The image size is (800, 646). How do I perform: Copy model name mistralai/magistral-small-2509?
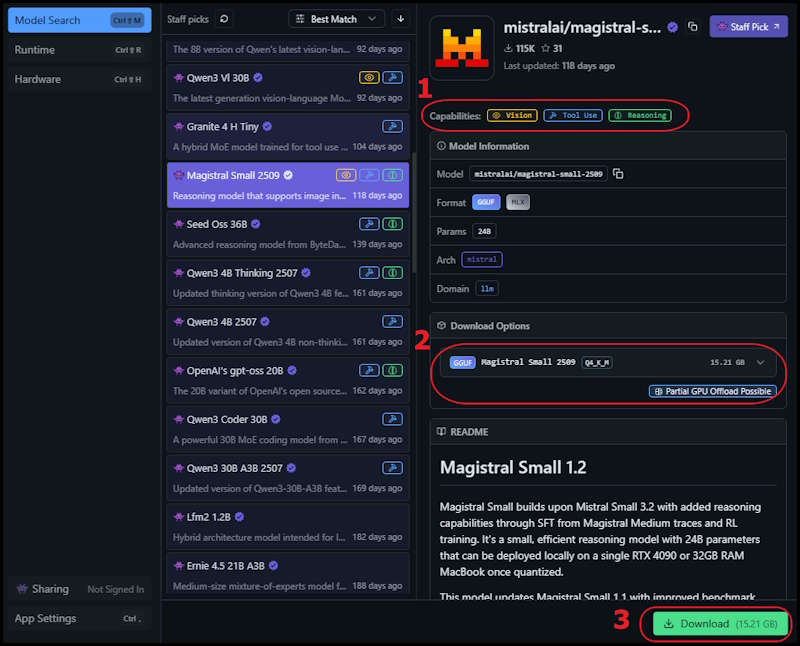(x=618, y=174)
